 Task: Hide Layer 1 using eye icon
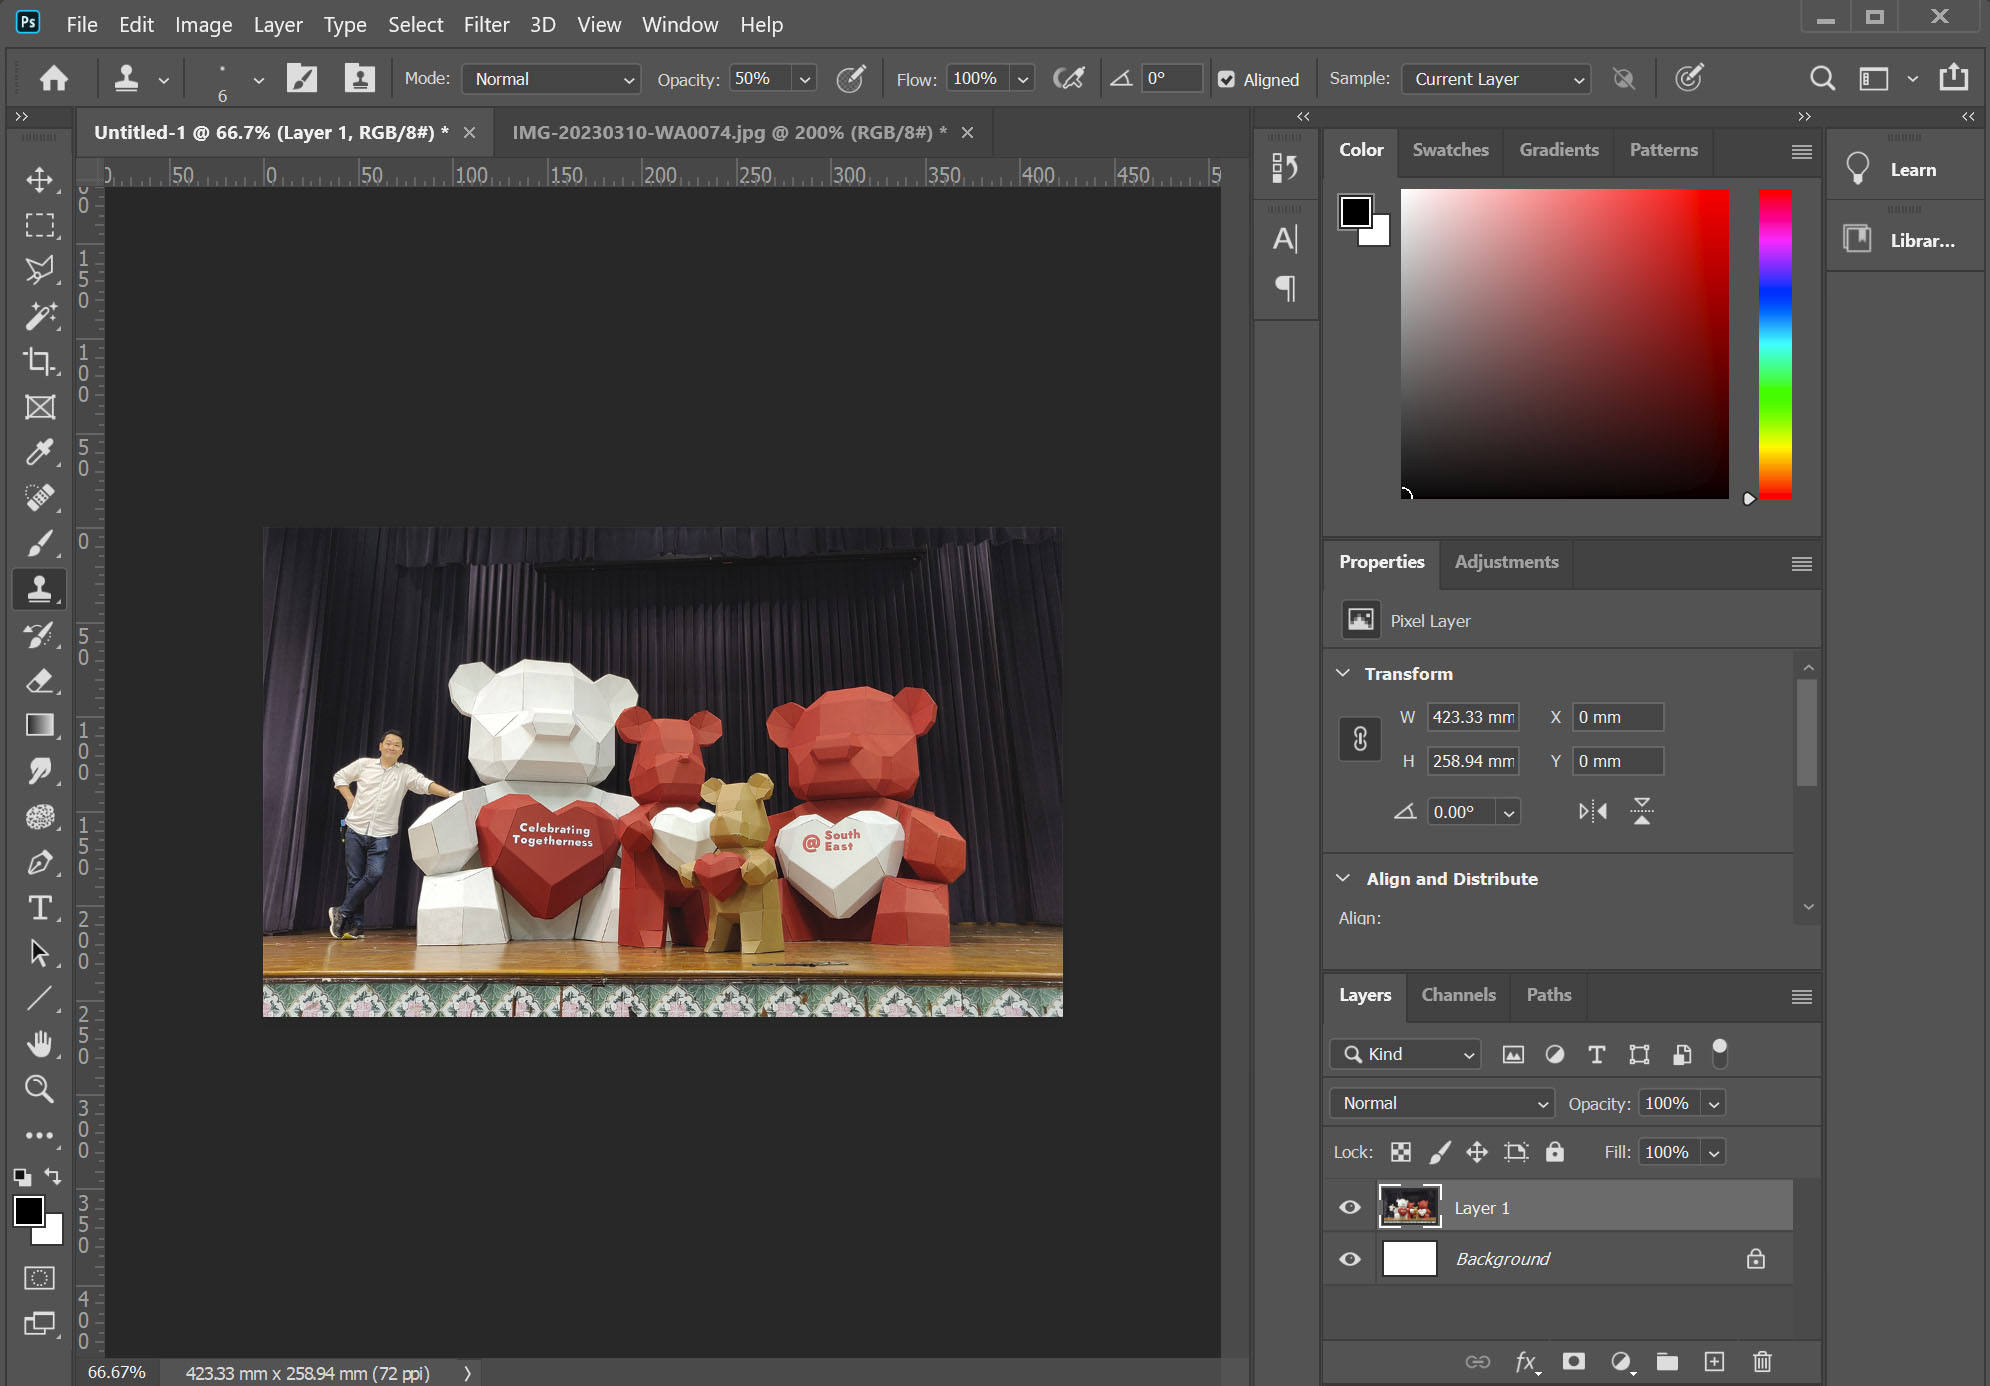pos(1350,1207)
